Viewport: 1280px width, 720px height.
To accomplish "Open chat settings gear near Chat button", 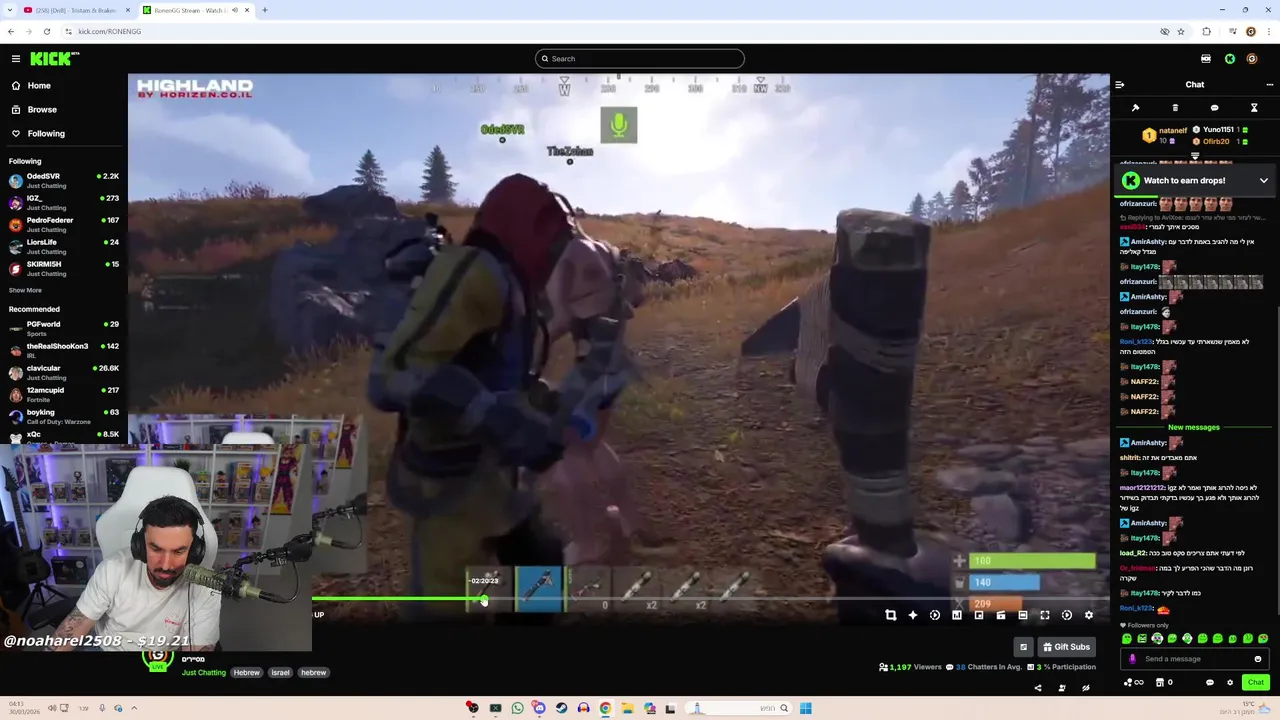I will pos(1230,683).
